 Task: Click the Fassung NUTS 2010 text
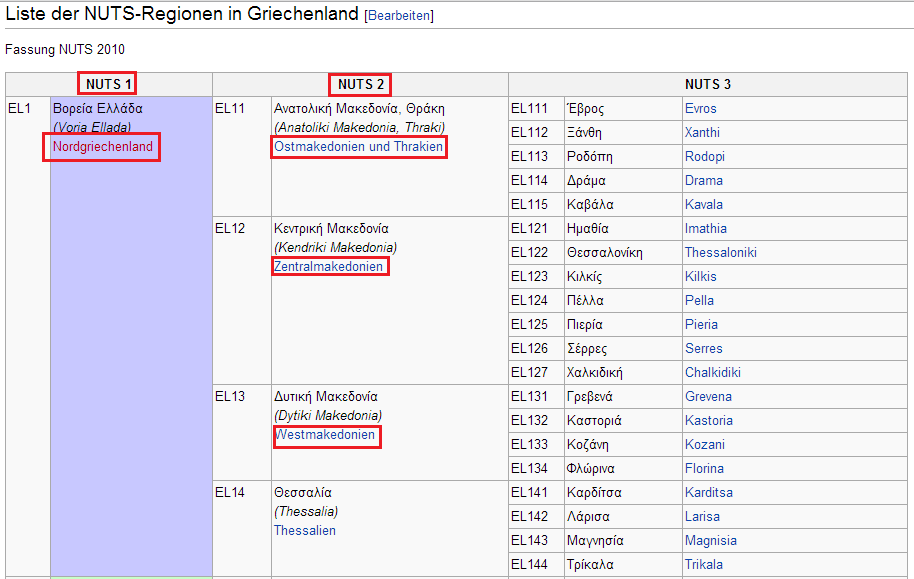(65, 50)
